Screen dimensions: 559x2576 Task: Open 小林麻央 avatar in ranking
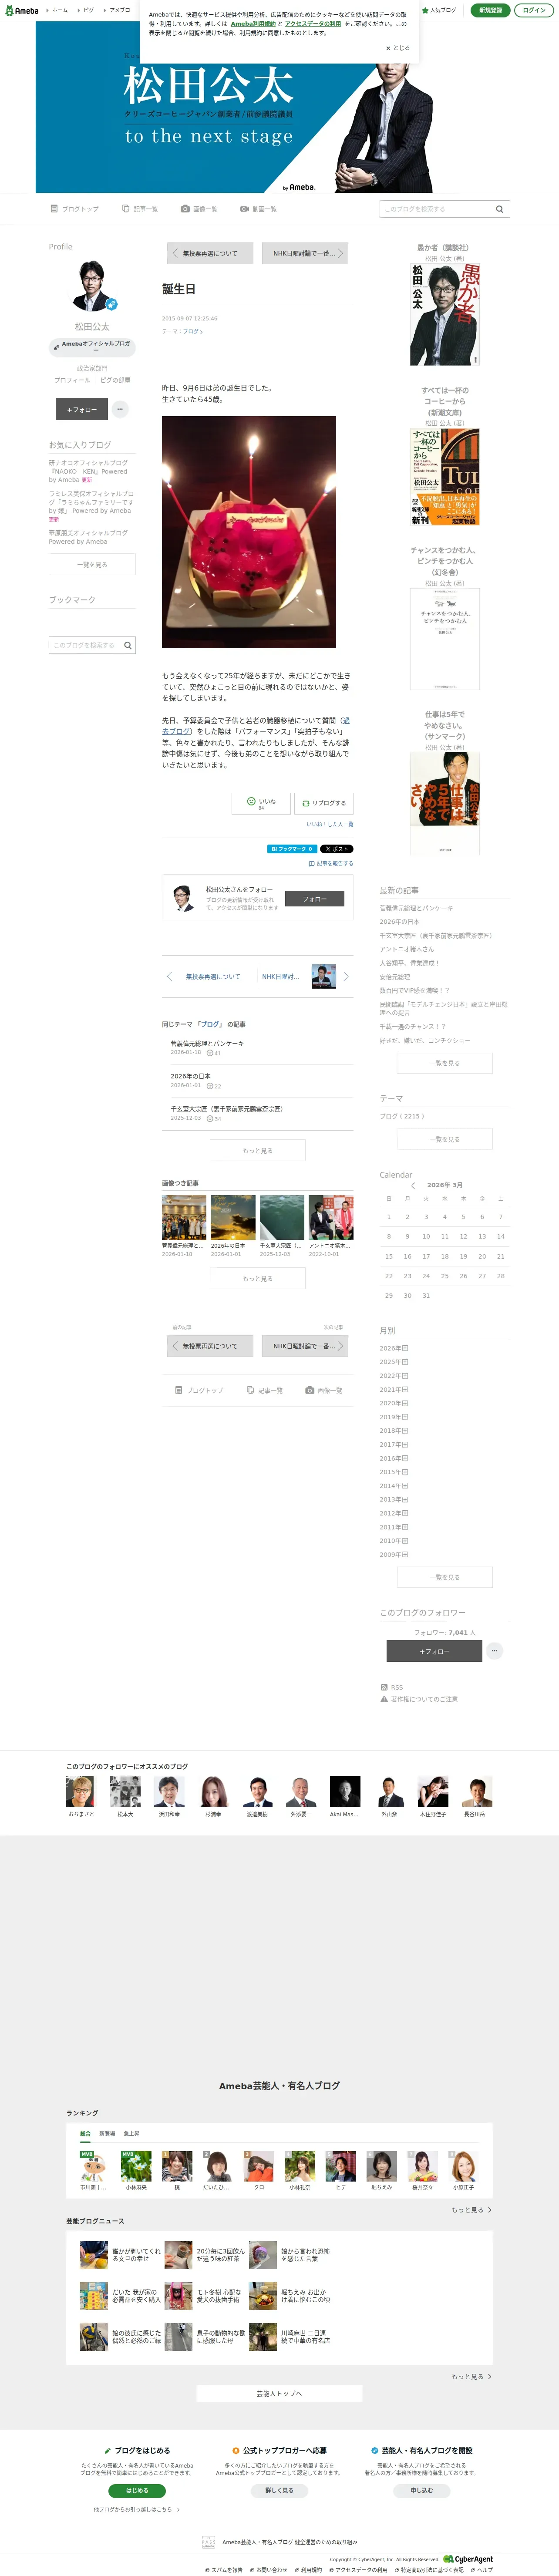coord(136,2166)
